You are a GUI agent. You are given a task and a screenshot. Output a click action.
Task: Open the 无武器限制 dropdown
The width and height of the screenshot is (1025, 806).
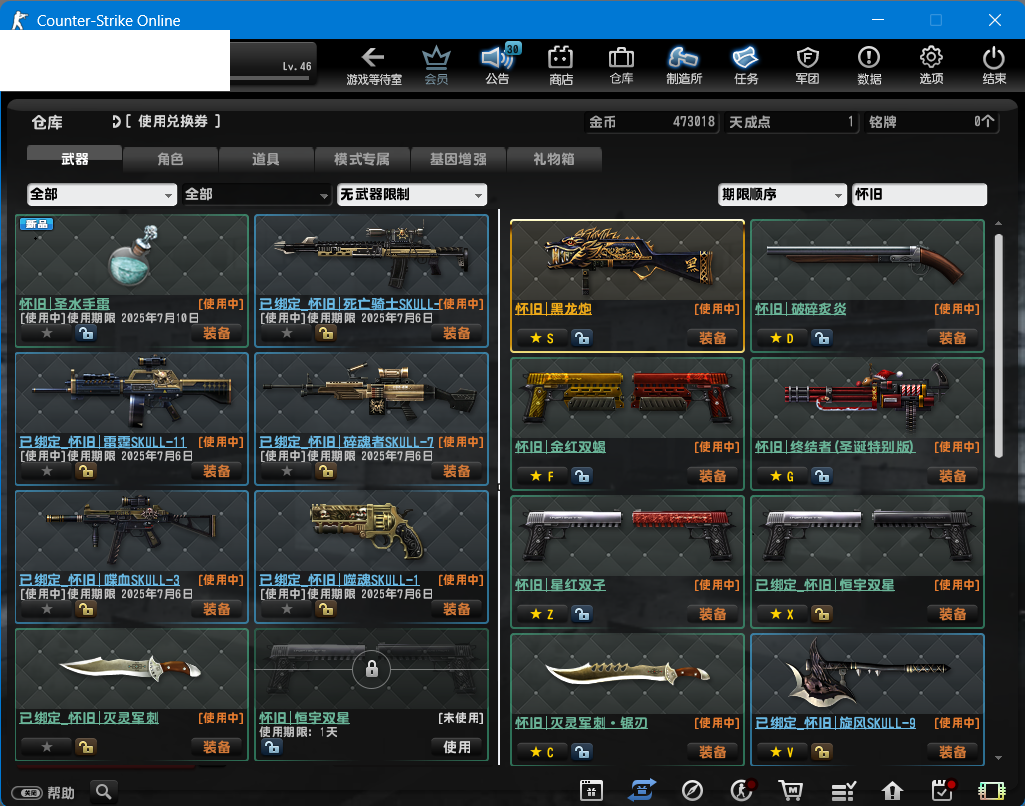[412, 194]
